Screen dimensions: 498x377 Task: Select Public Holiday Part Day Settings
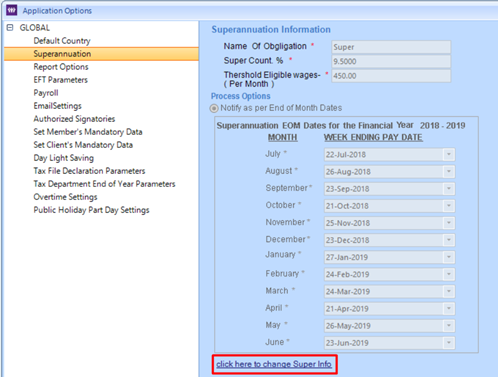click(91, 210)
